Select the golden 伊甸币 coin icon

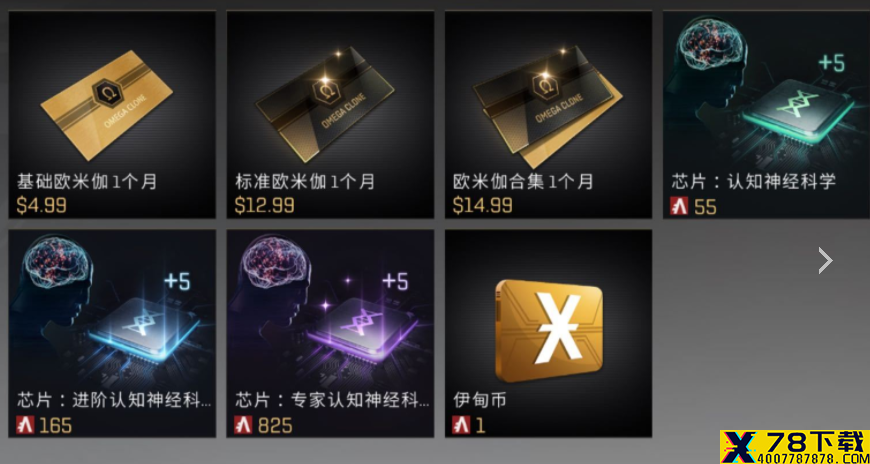coord(549,331)
